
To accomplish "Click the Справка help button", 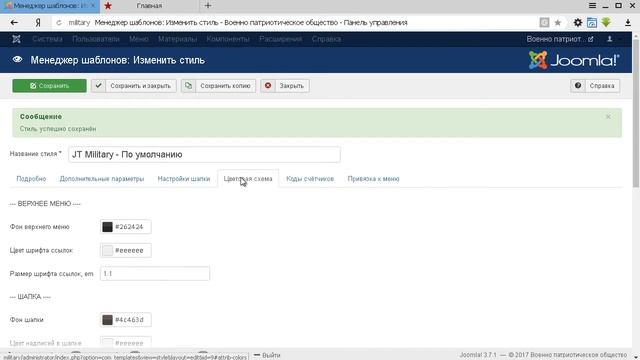I will [595, 86].
